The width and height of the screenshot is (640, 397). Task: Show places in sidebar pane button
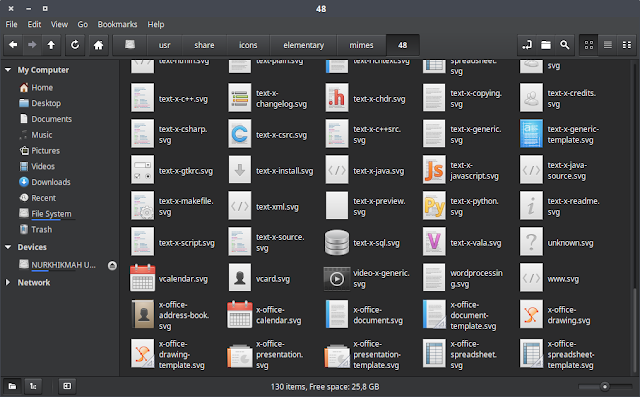13,386
